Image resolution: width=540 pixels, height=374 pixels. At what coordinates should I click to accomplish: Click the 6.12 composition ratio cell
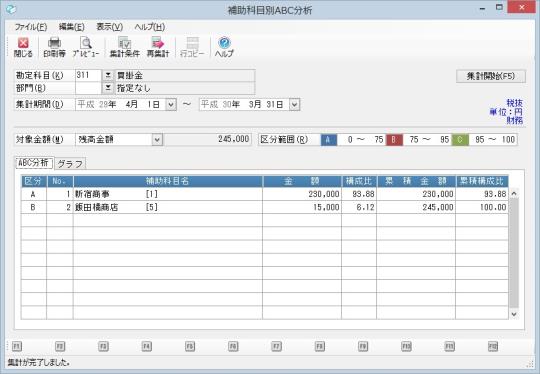359,207
